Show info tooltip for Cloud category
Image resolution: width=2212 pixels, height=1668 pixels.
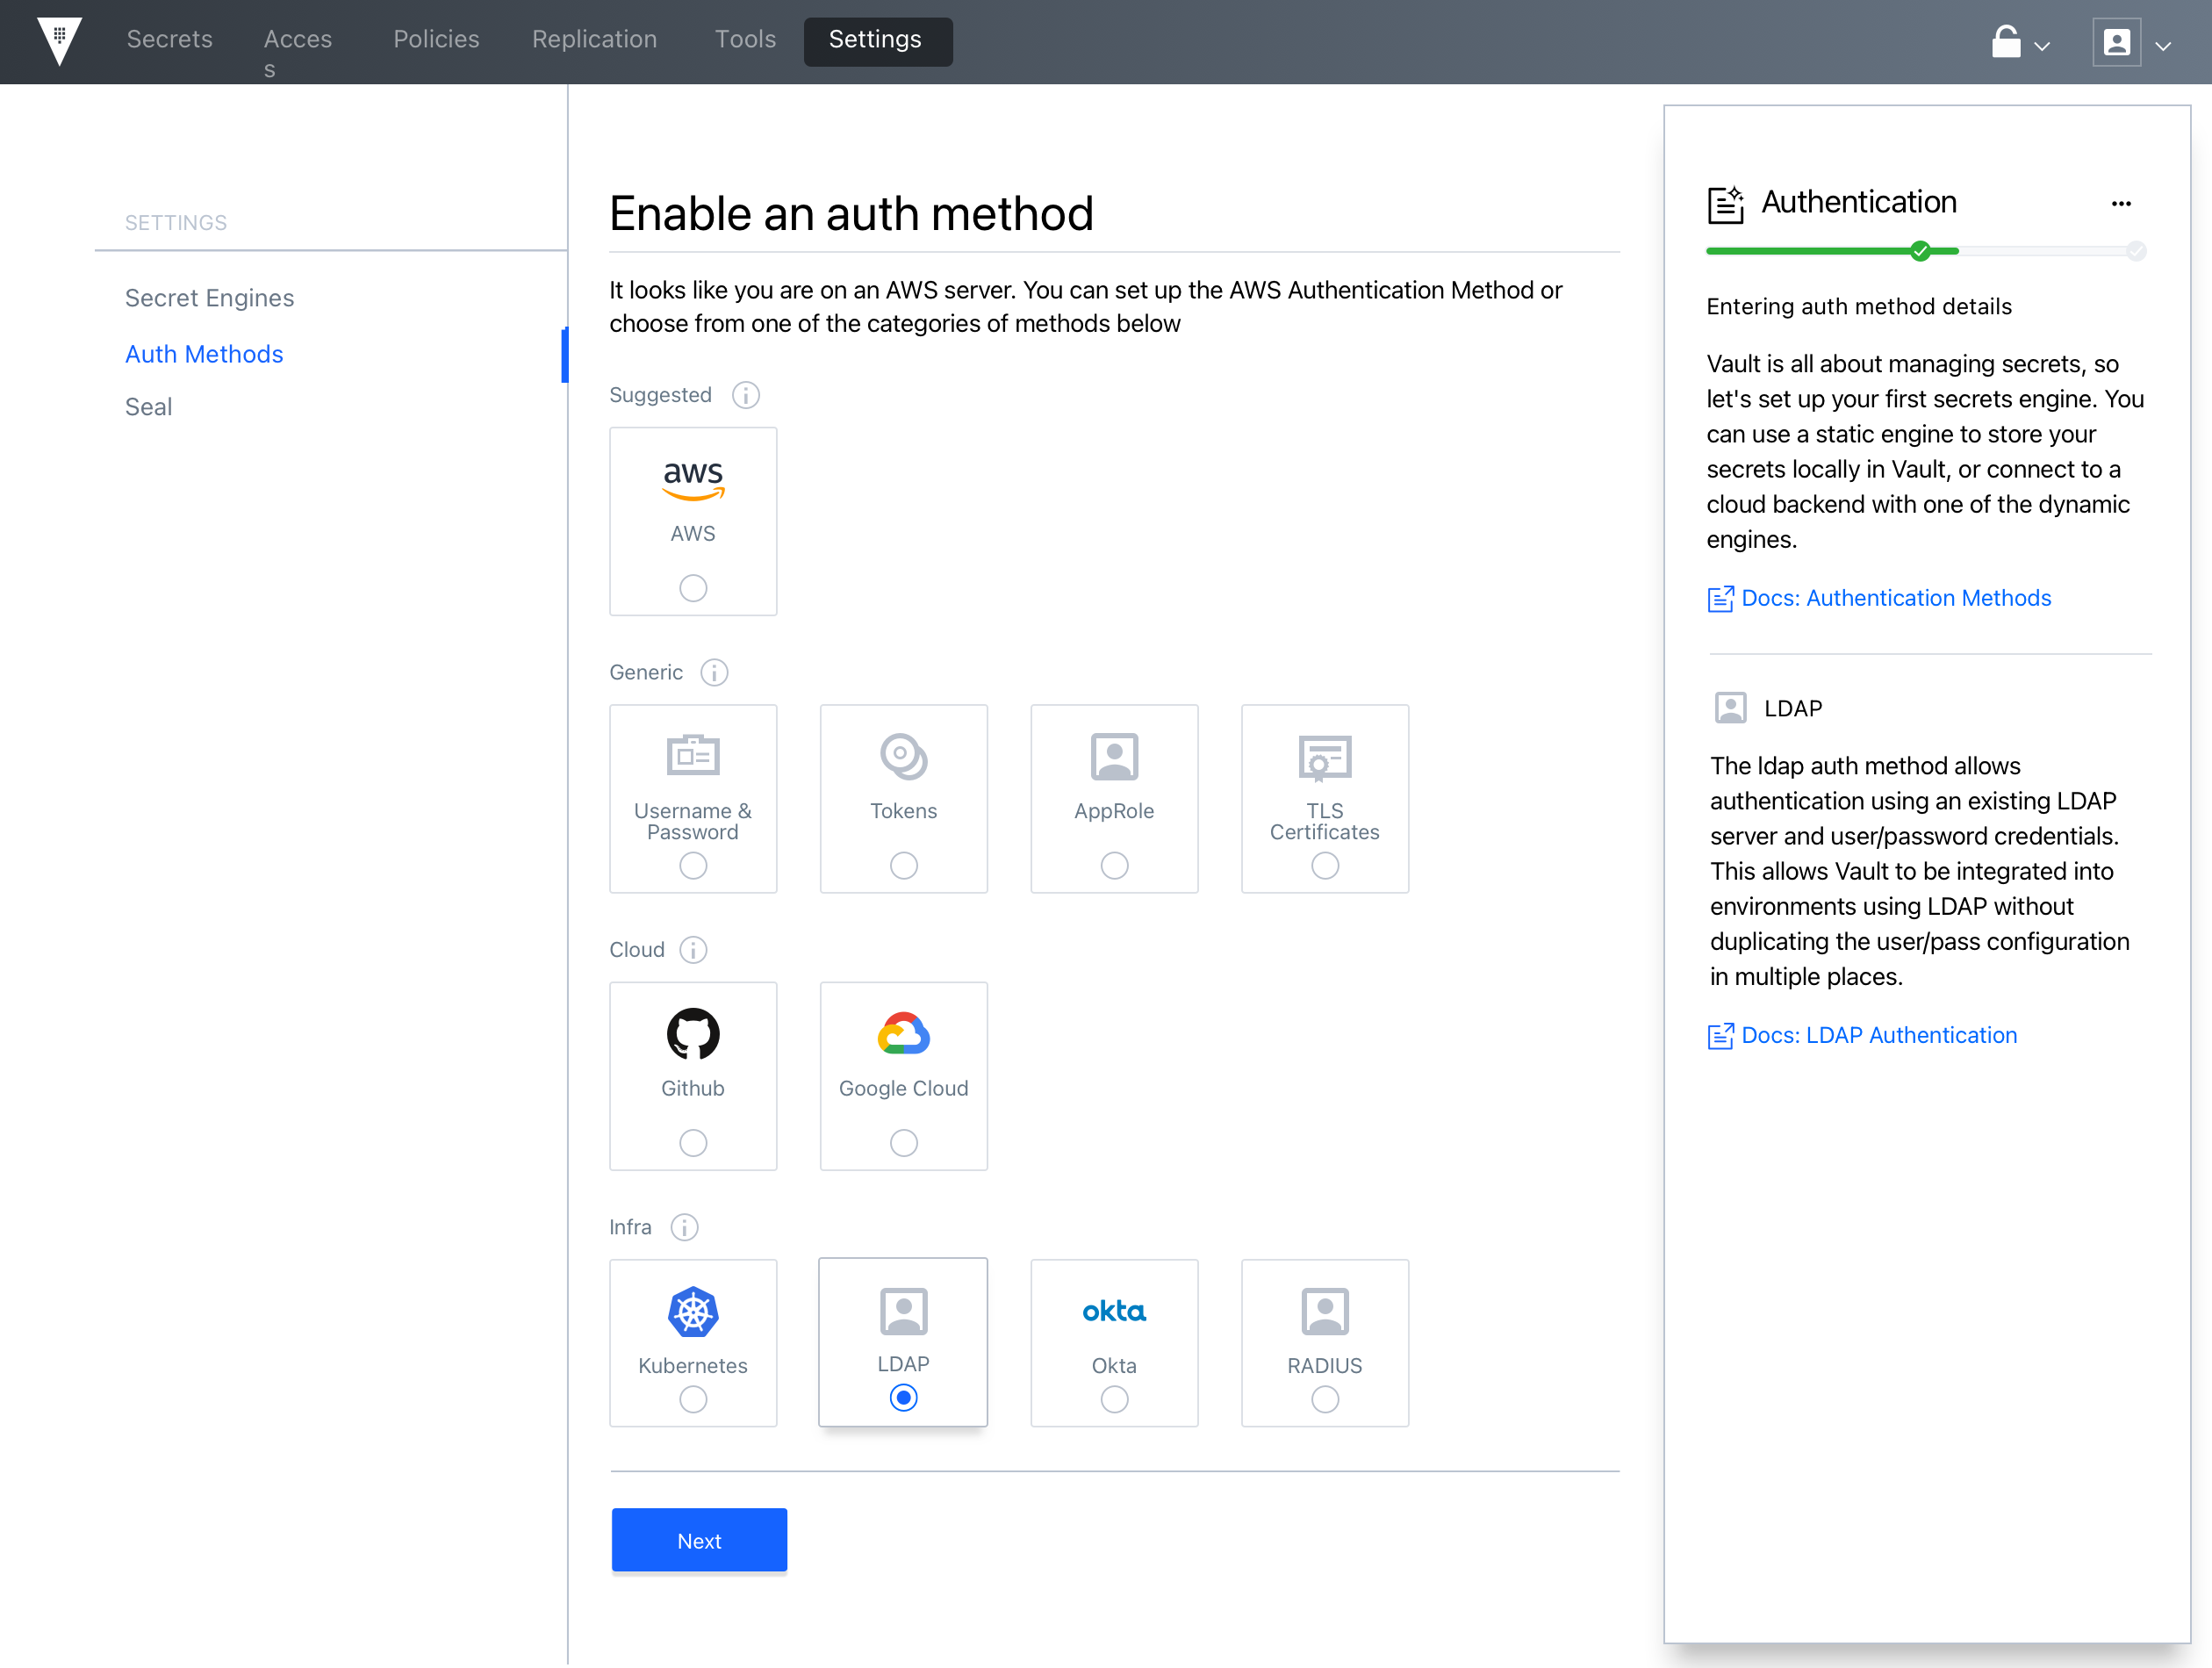coord(693,949)
